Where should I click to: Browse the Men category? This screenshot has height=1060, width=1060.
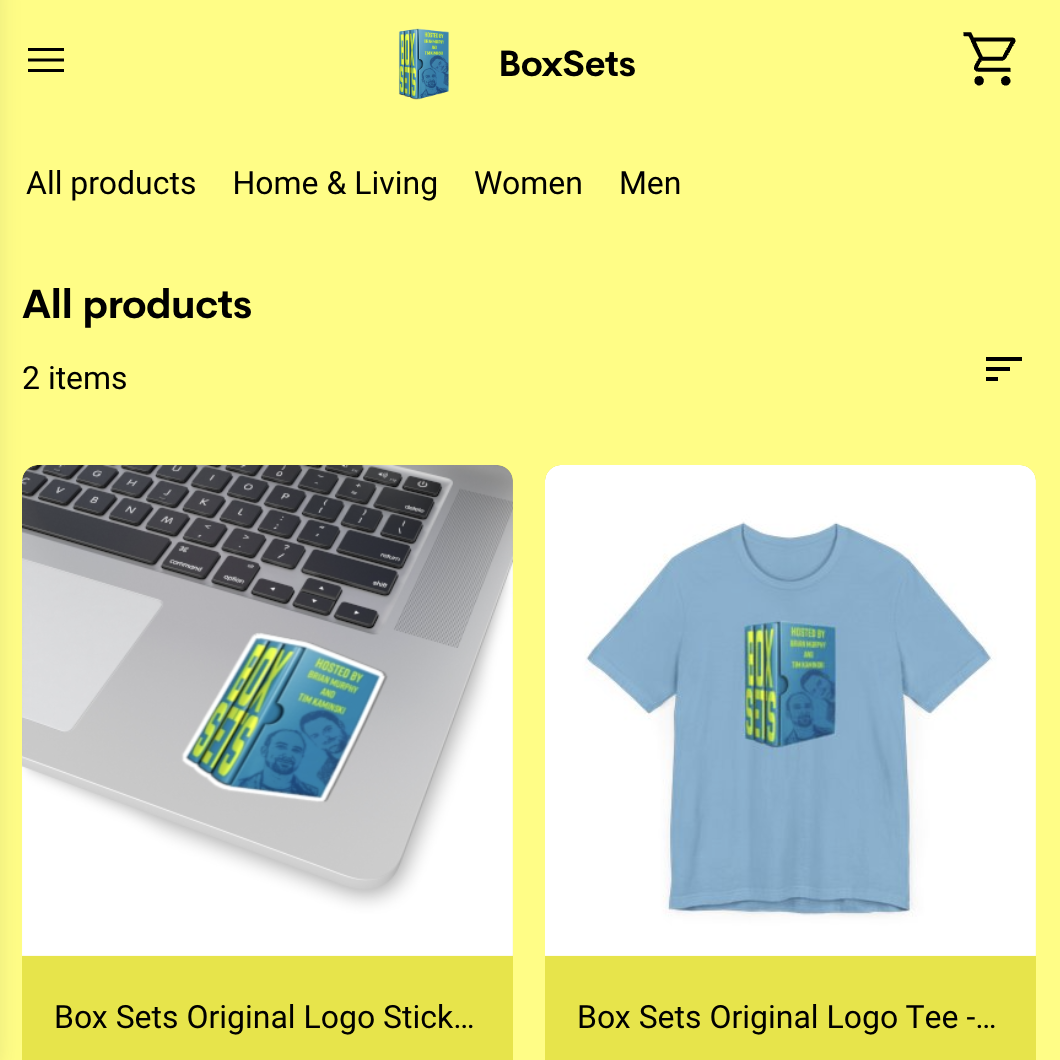(650, 184)
